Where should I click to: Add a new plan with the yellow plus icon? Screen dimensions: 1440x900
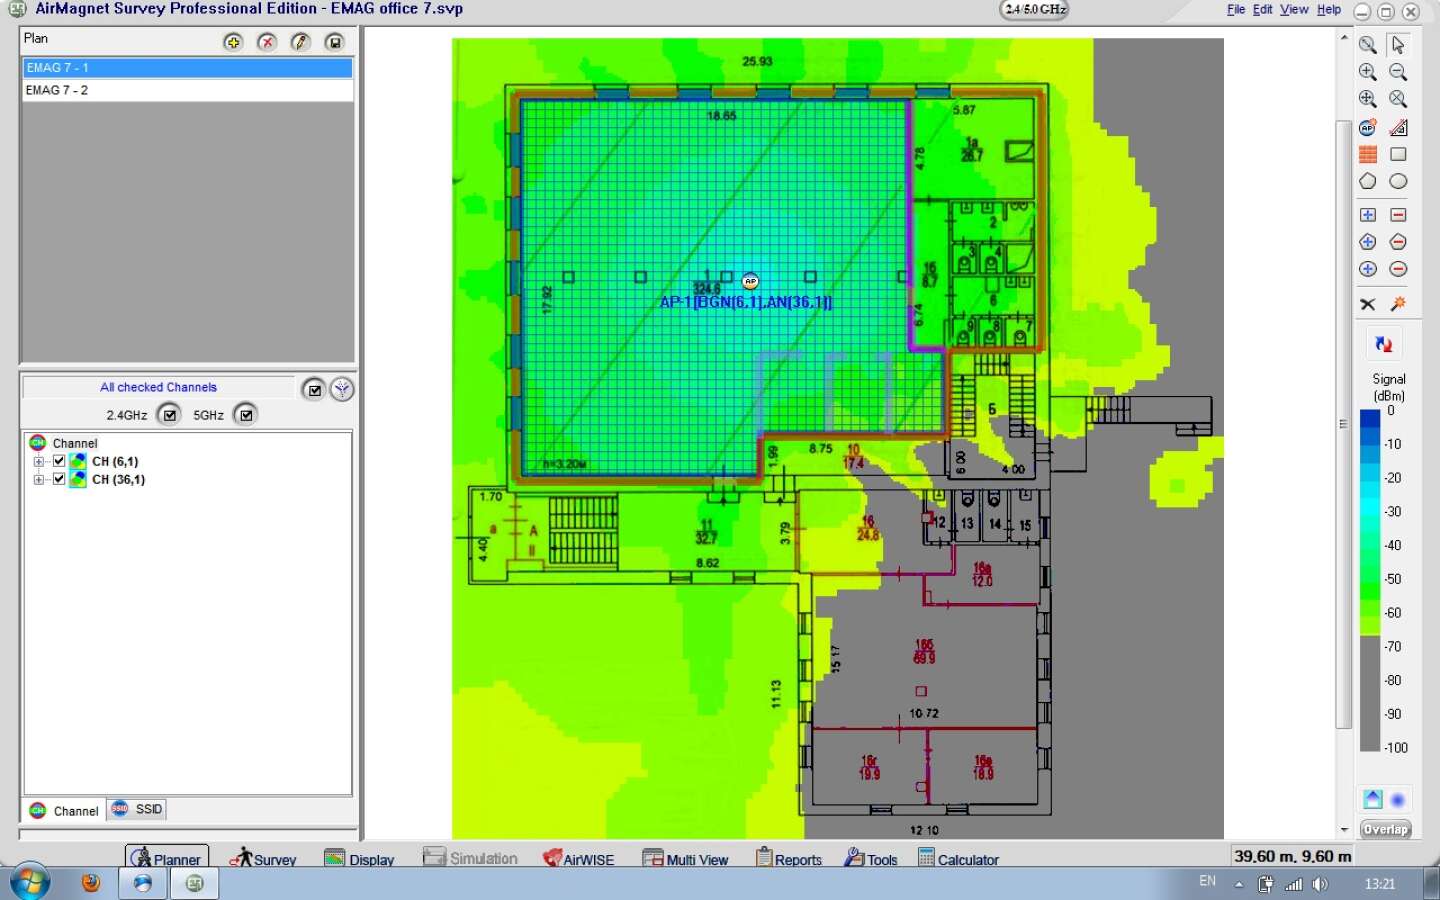pos(233,42)
